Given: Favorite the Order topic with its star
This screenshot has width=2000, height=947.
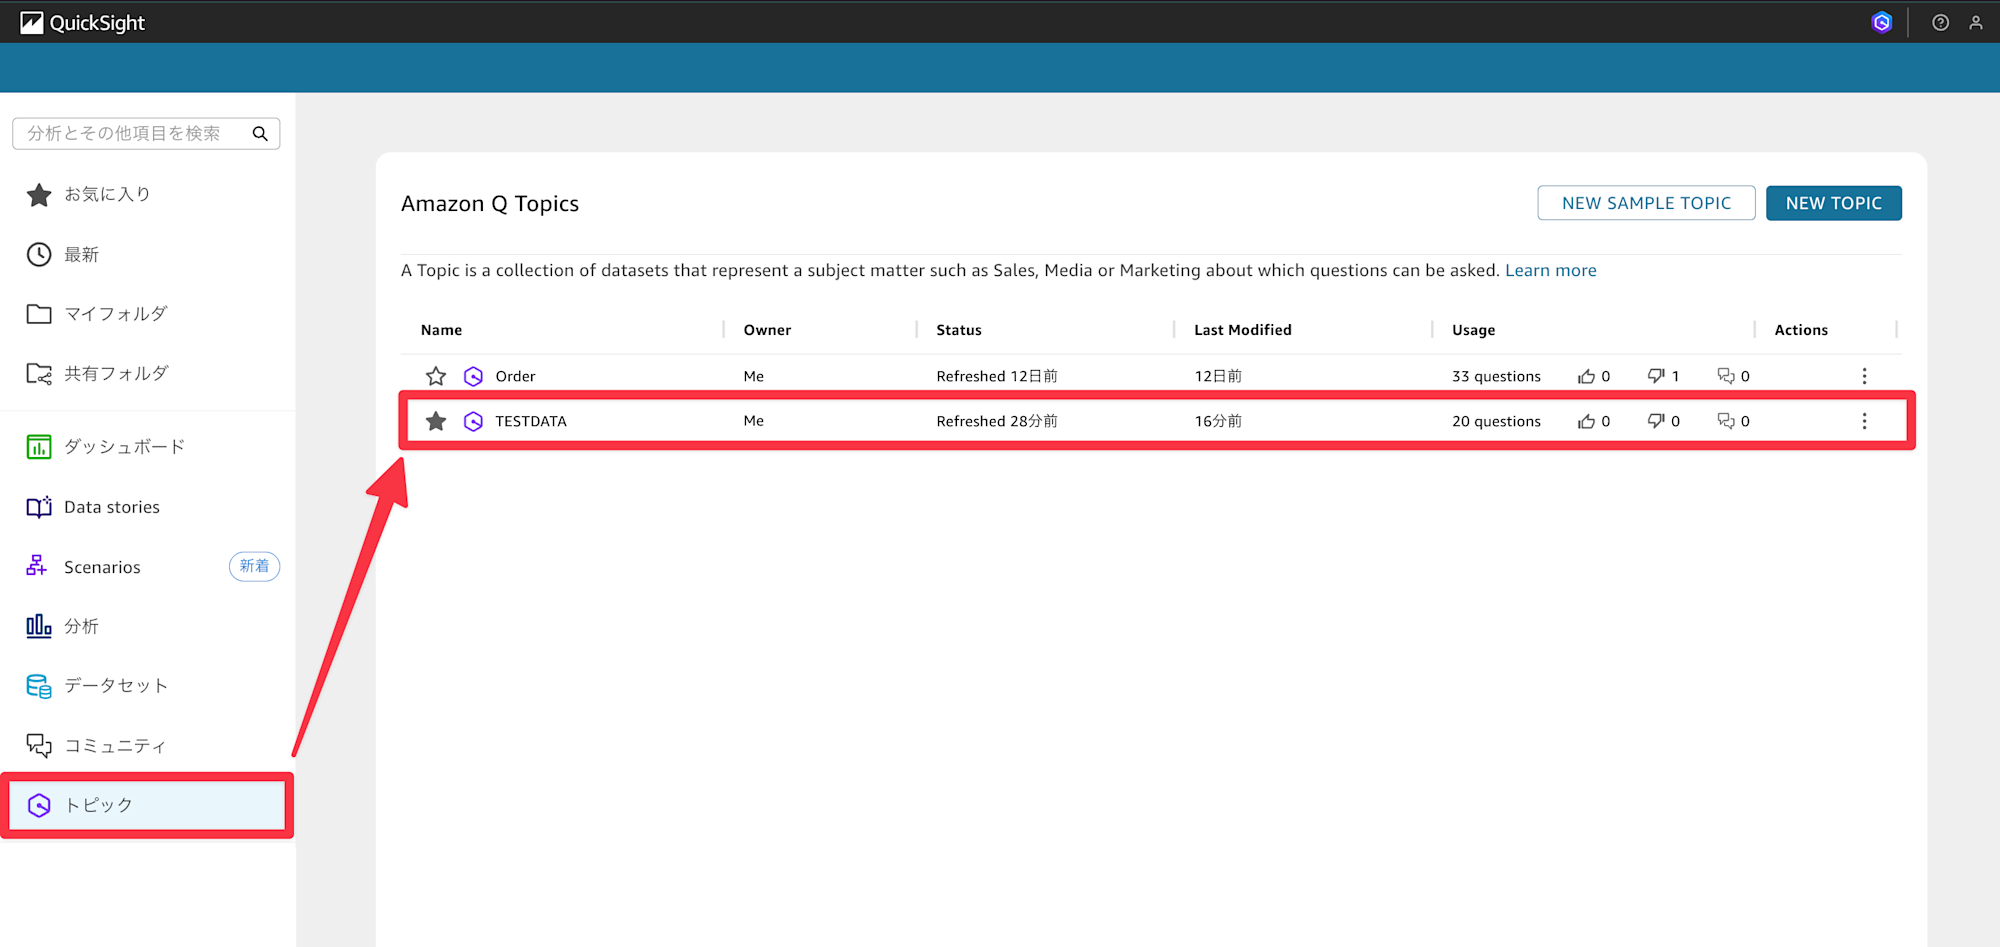Looking at the screenshot, I should coord(436,376).
